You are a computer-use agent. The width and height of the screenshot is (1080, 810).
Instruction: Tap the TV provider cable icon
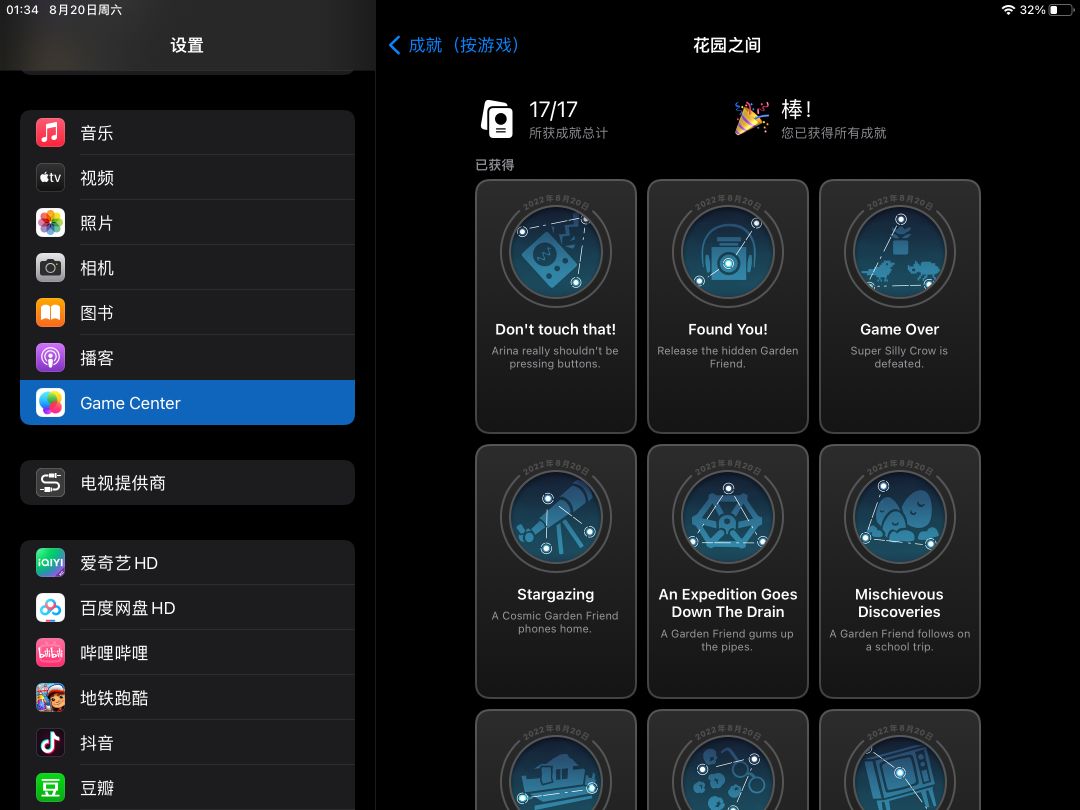click(x=50, y=483)
